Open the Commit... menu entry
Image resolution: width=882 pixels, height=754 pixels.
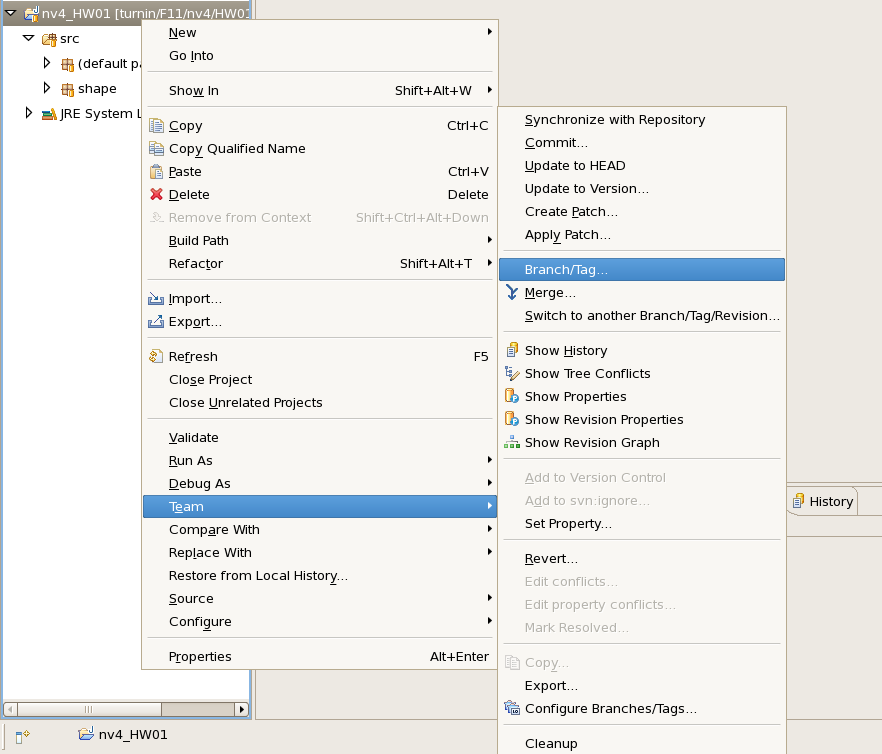click(x=556, y=142)
